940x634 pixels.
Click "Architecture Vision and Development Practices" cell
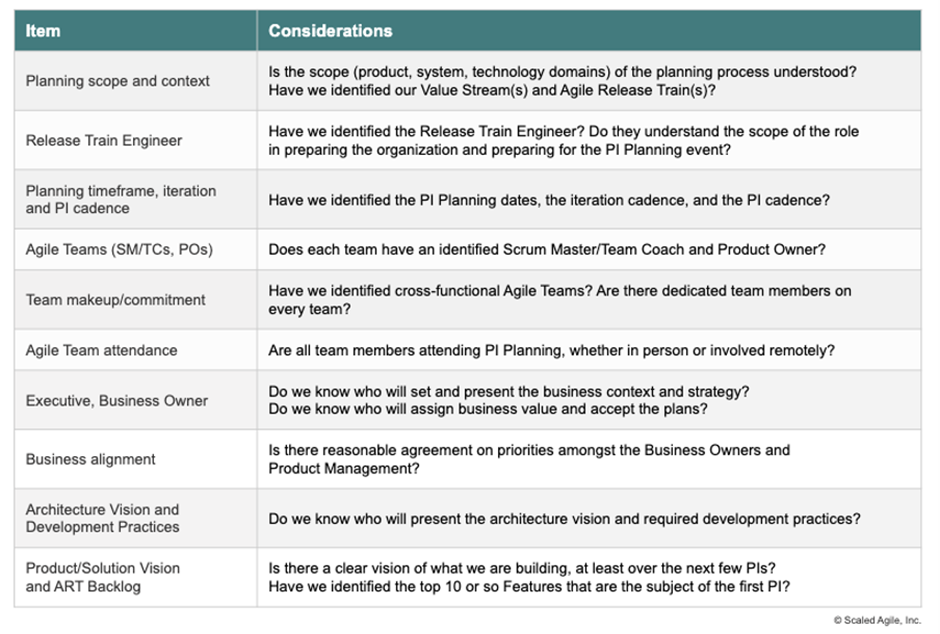tap(103, 518)
